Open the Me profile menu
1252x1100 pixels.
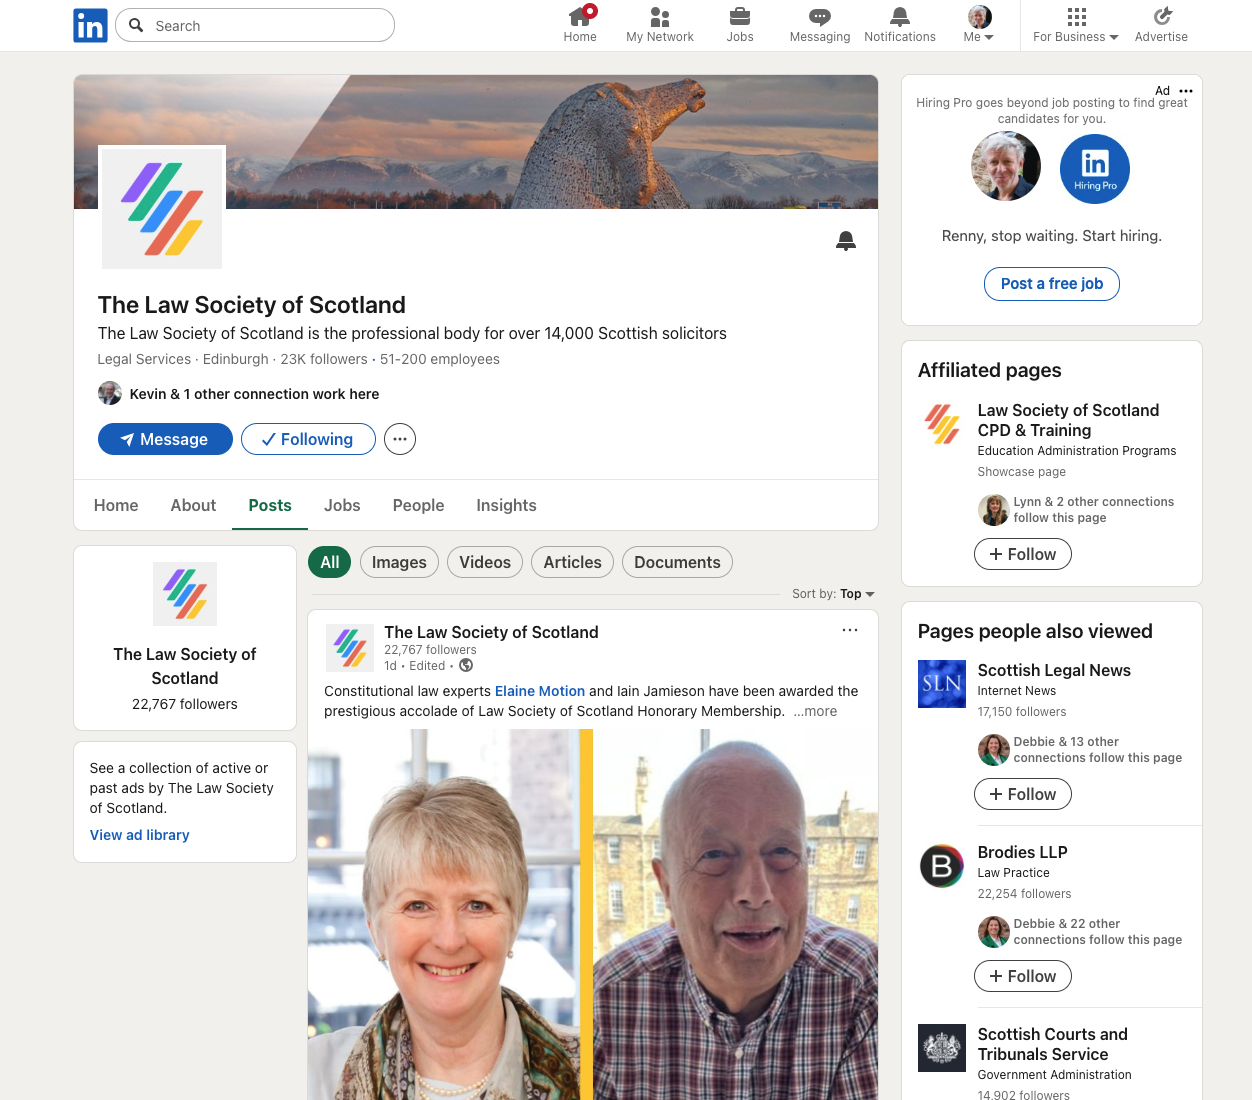pos(979,25)
